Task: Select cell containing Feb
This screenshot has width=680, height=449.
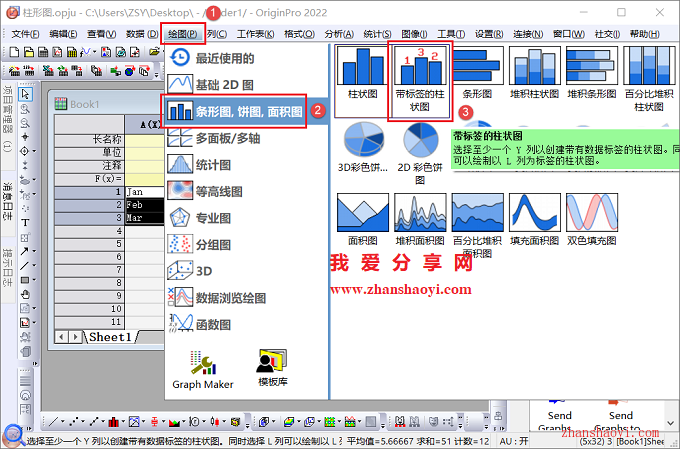Action: click(145, 205)
